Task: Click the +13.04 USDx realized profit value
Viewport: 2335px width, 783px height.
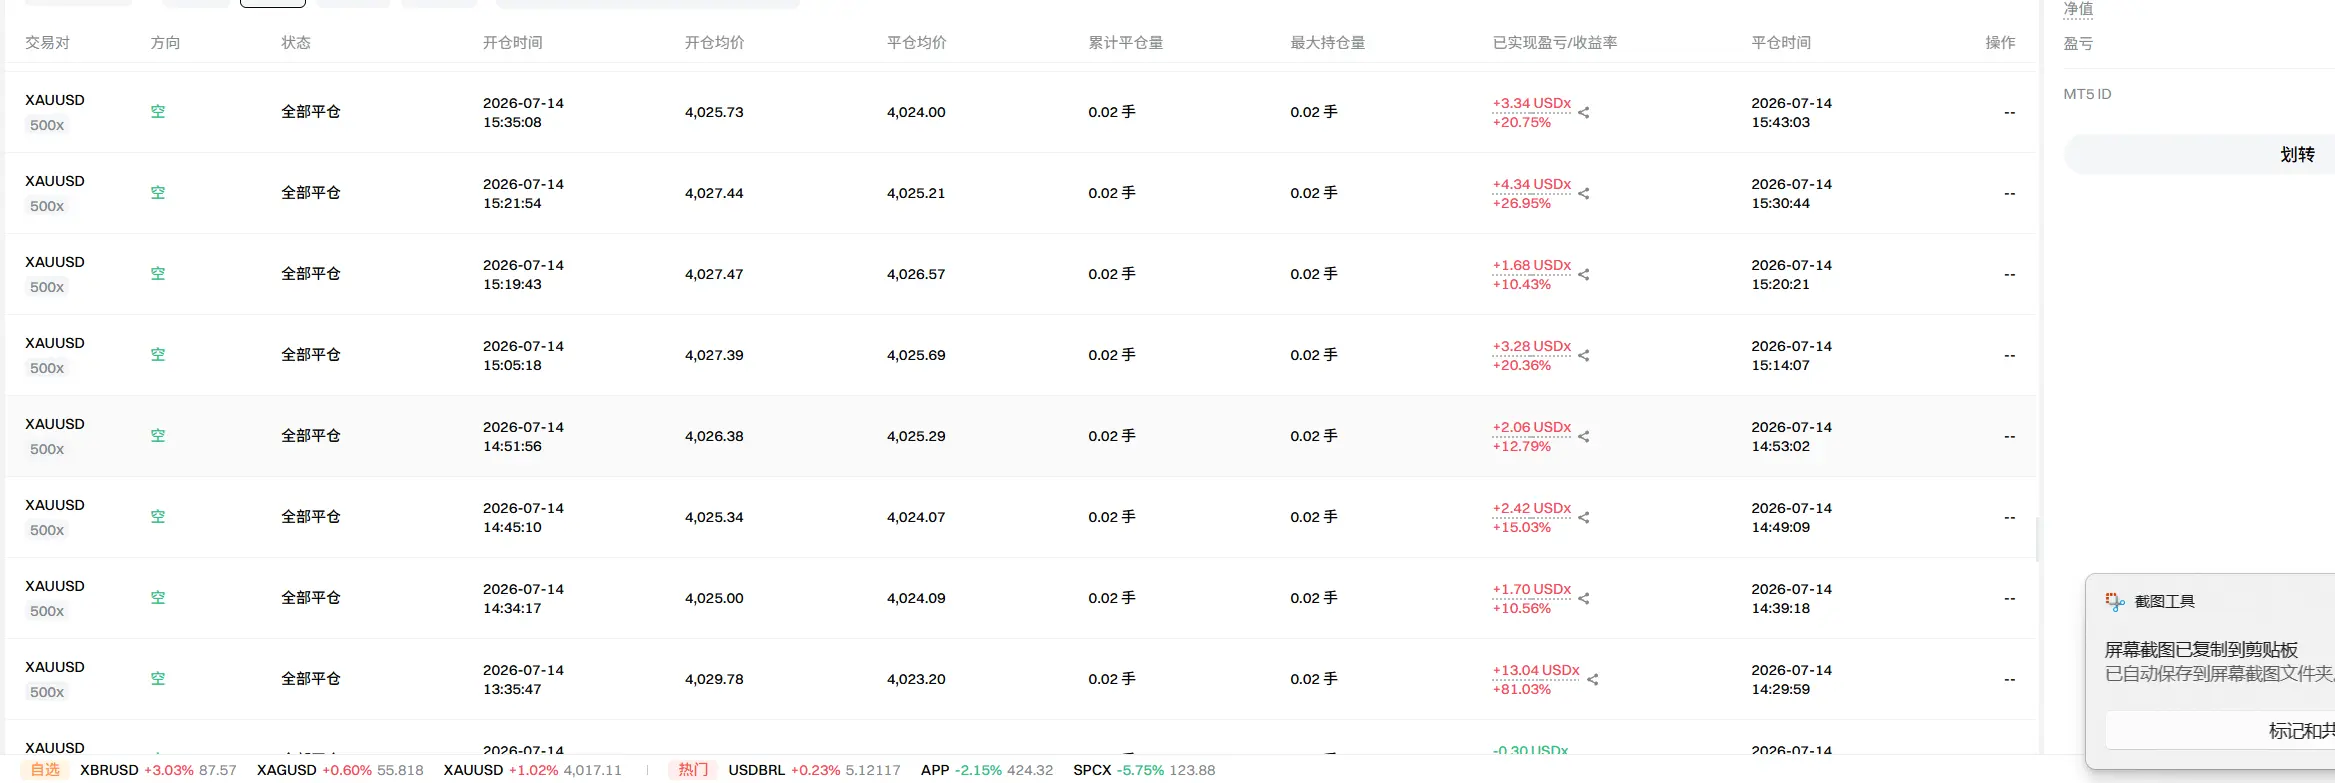Action: click(1536, 670)
